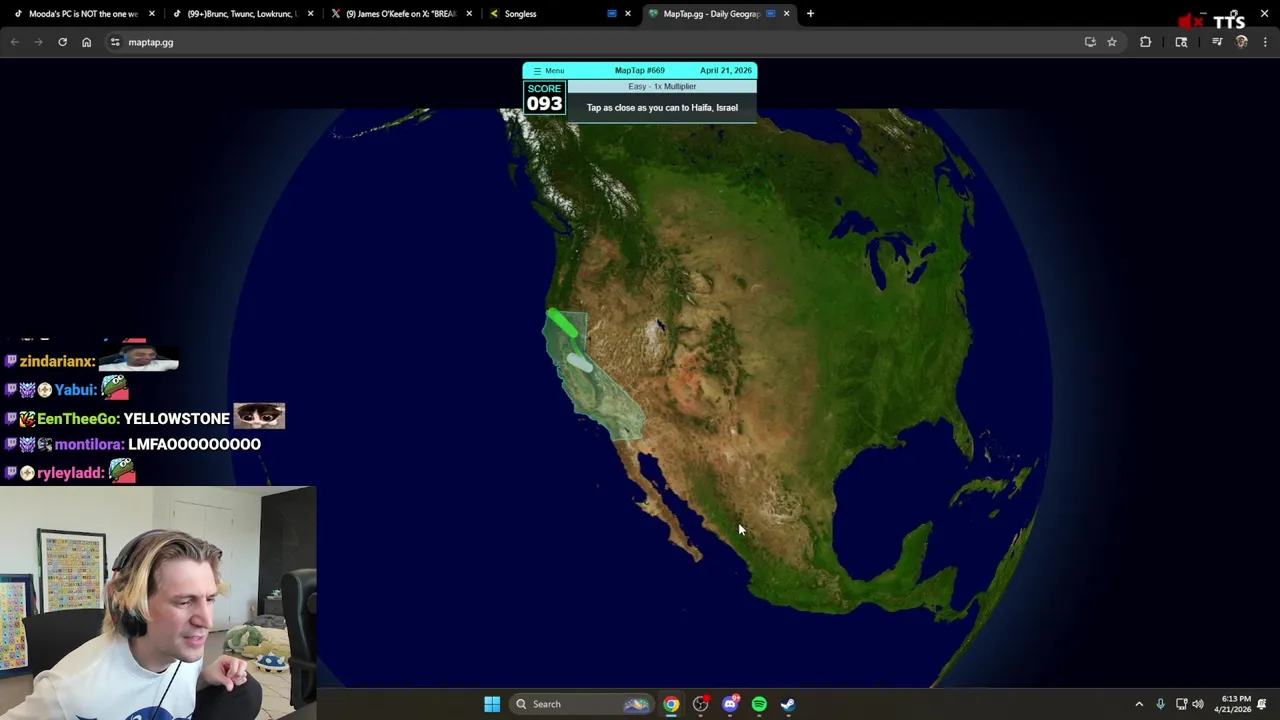Open the taskbar clock showing 6:13 PM
The image size is (1280, 720).
pyautogui.click(x=1232, y=704)
